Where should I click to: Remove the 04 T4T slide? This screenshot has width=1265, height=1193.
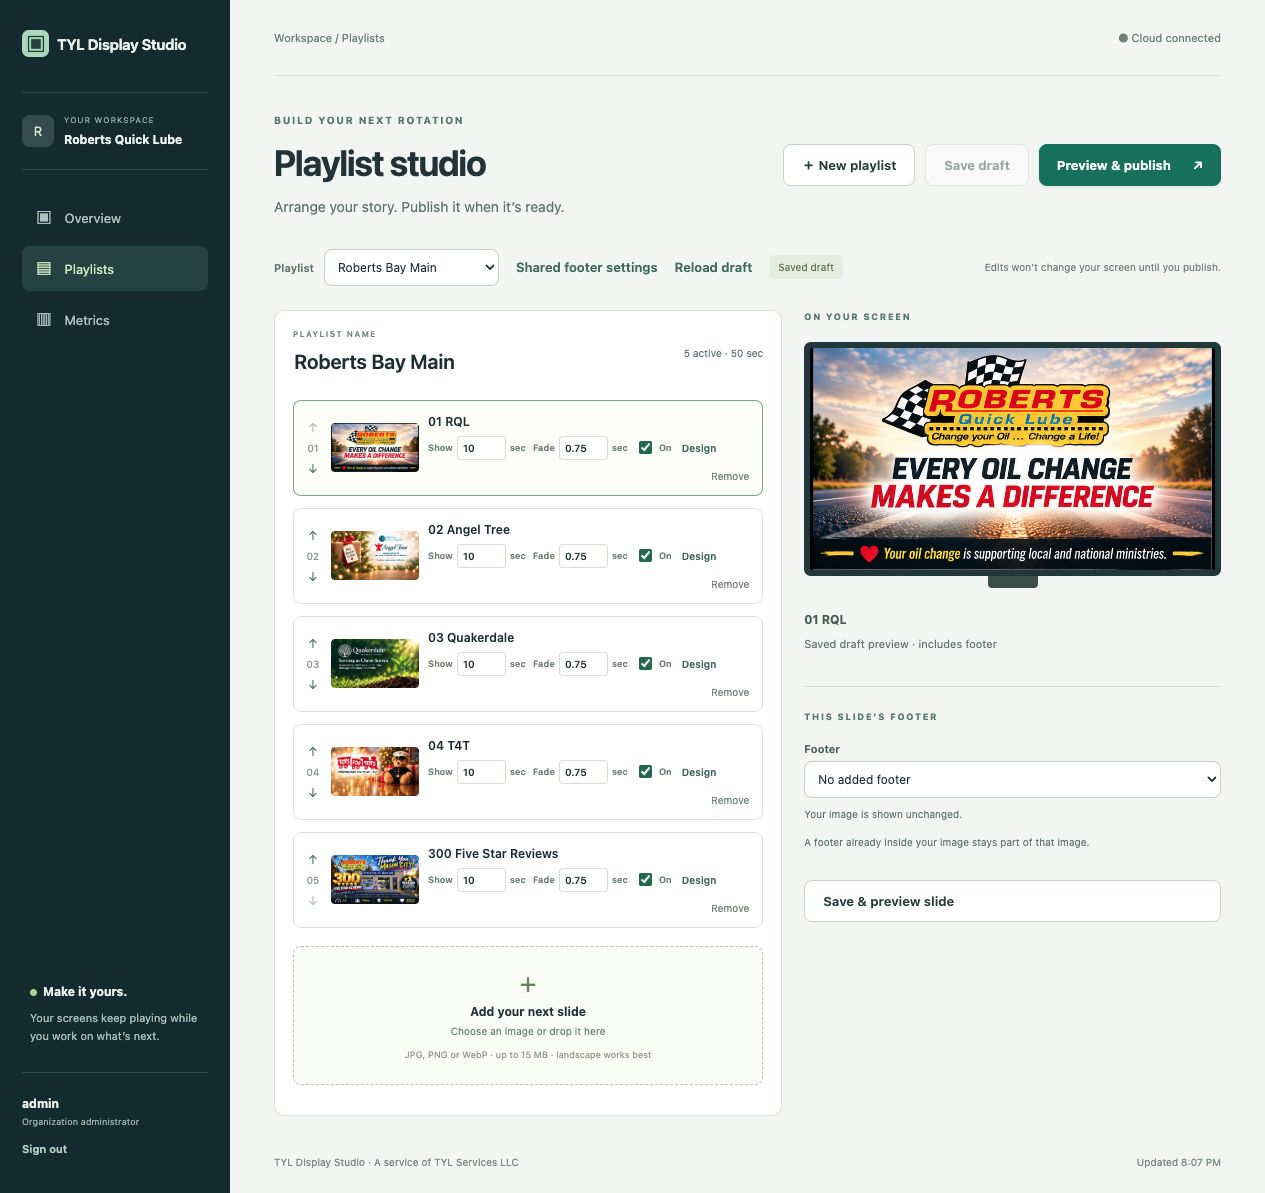click(x=730, y=800)
